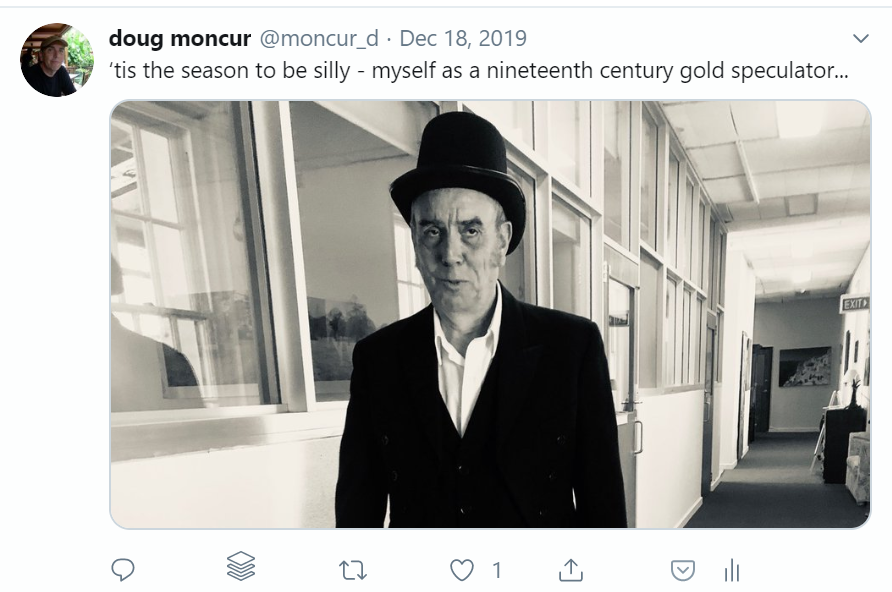Image resolution: width=892 pixels, height=592 pixels.
Task: Open the doug moncur display name link
Action: pyautogui.click(x=179, y=39)
